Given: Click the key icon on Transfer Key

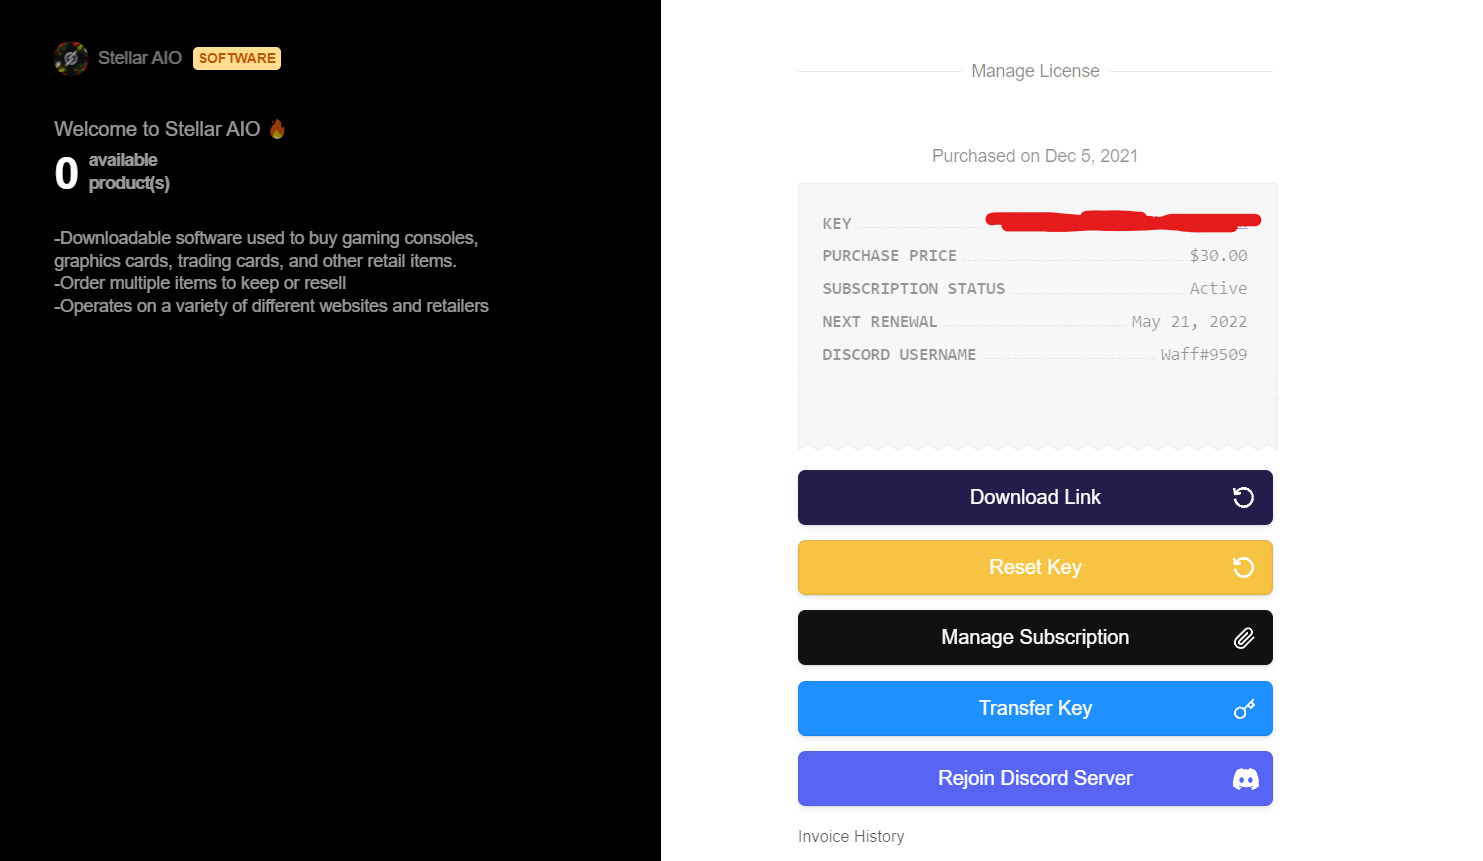Looking at the screenshot, I should pyautogui.click(x=1243, y=709).
